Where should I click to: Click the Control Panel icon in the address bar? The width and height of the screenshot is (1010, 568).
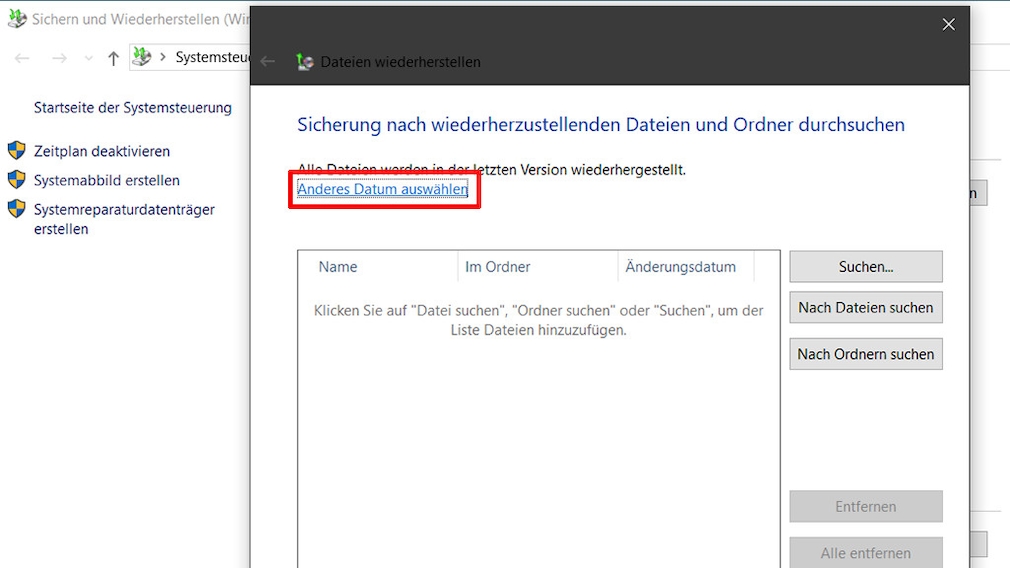(142, 57)
